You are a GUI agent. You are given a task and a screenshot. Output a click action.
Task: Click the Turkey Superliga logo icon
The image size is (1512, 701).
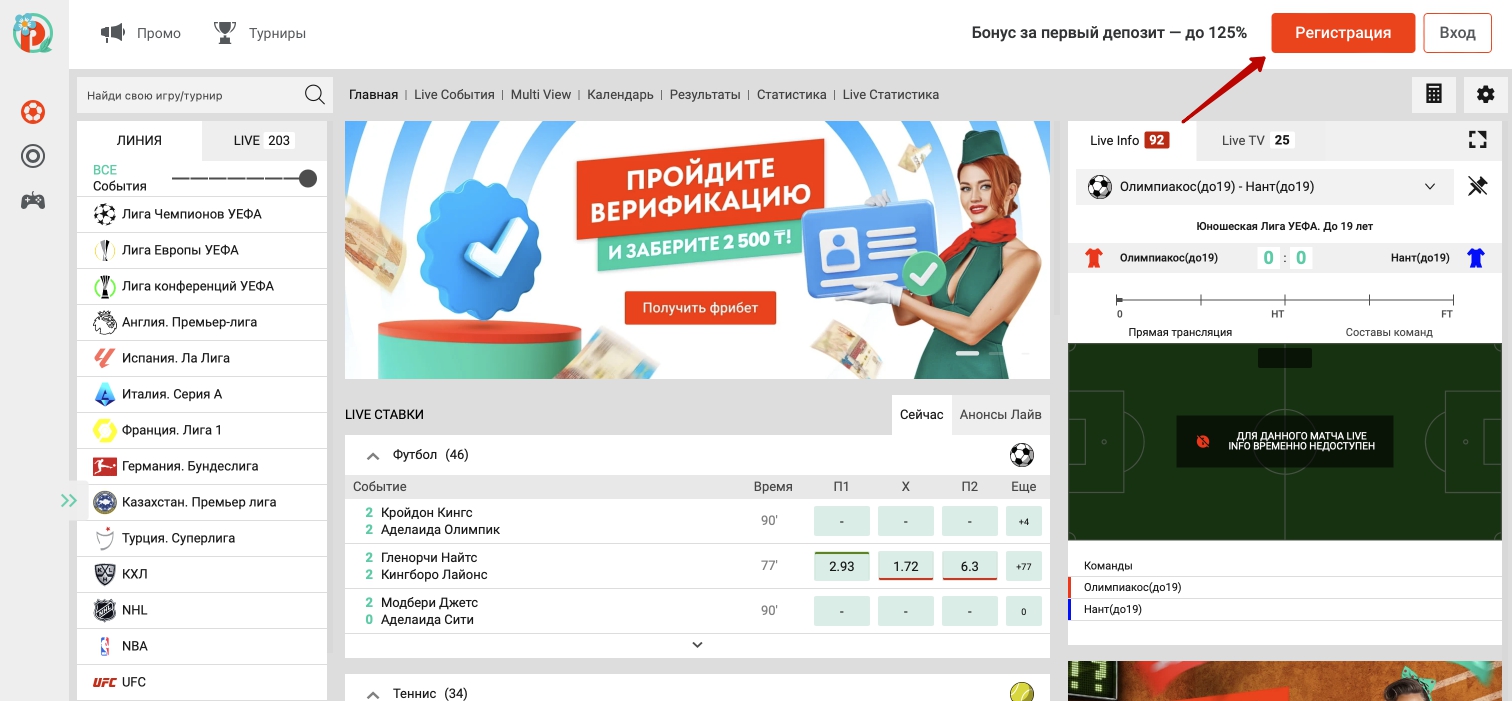(104, 538)
